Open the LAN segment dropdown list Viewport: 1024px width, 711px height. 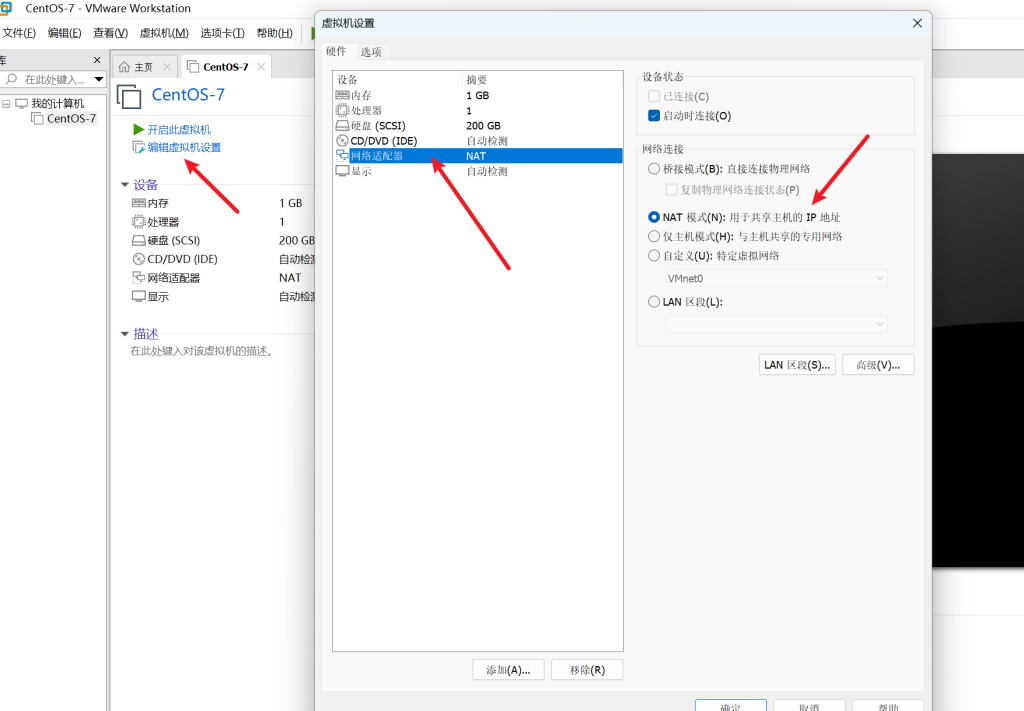[x=776, y=324]
